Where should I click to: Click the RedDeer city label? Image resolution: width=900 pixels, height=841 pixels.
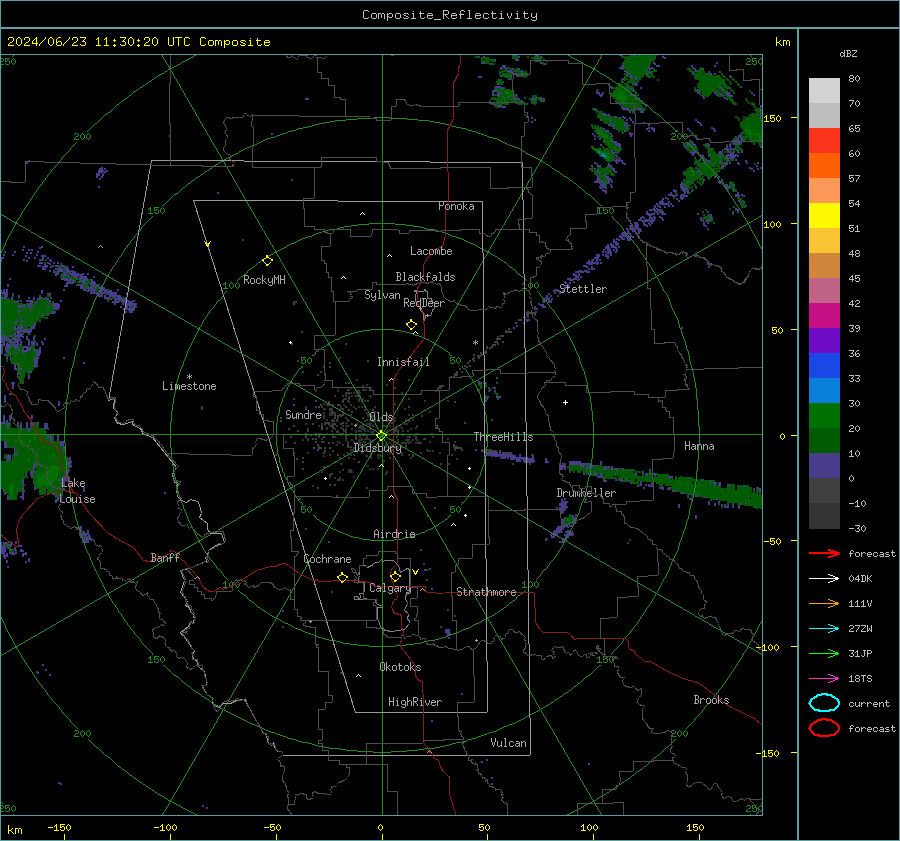tap(424, 303)
